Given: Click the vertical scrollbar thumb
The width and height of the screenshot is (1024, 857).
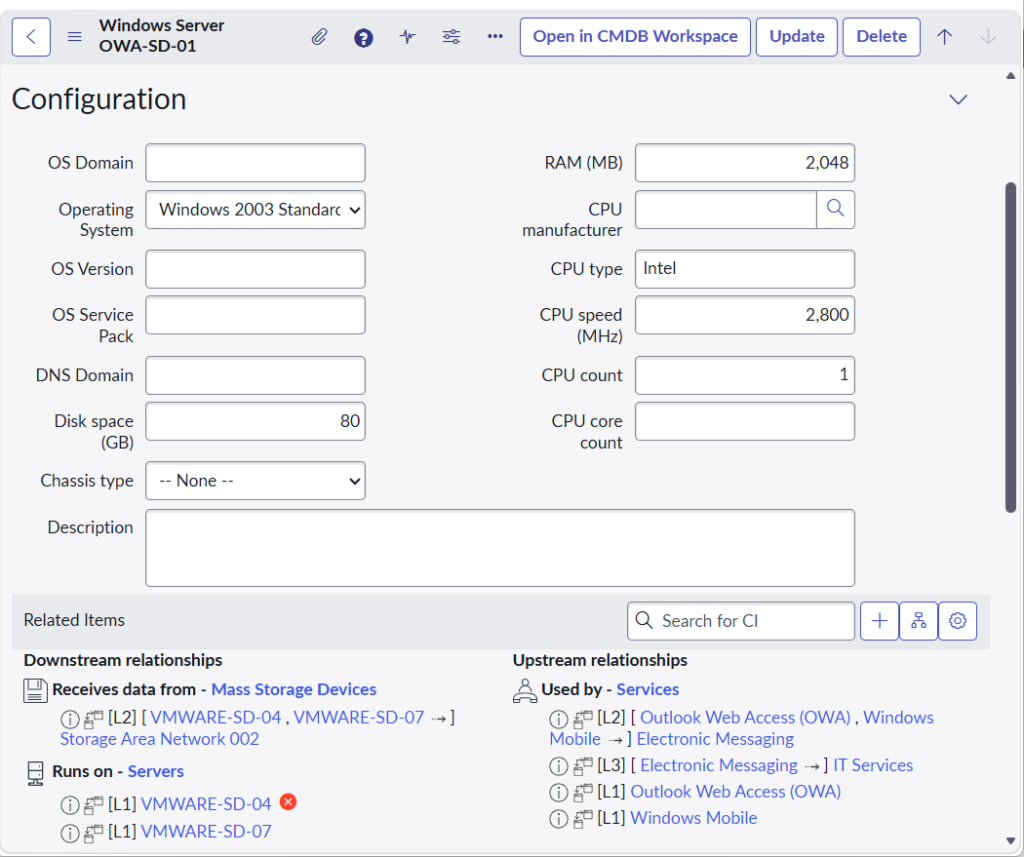Looking at the screenshot, I should point(1010,347).
